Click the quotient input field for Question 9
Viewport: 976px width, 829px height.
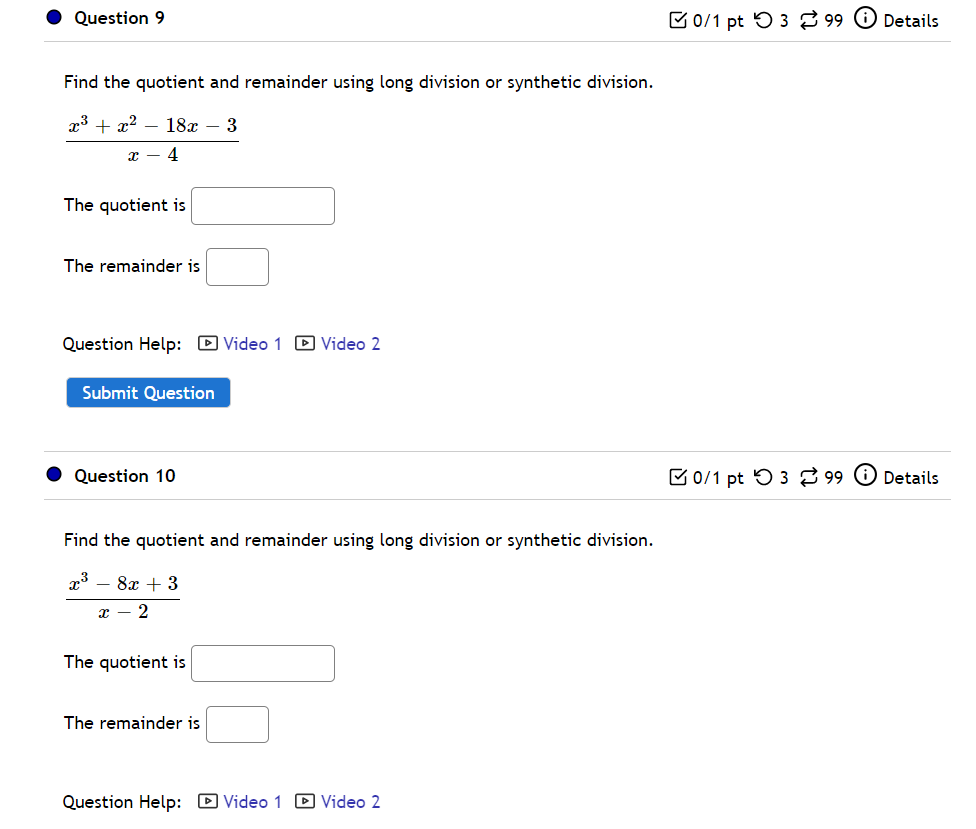pos(262,206)
